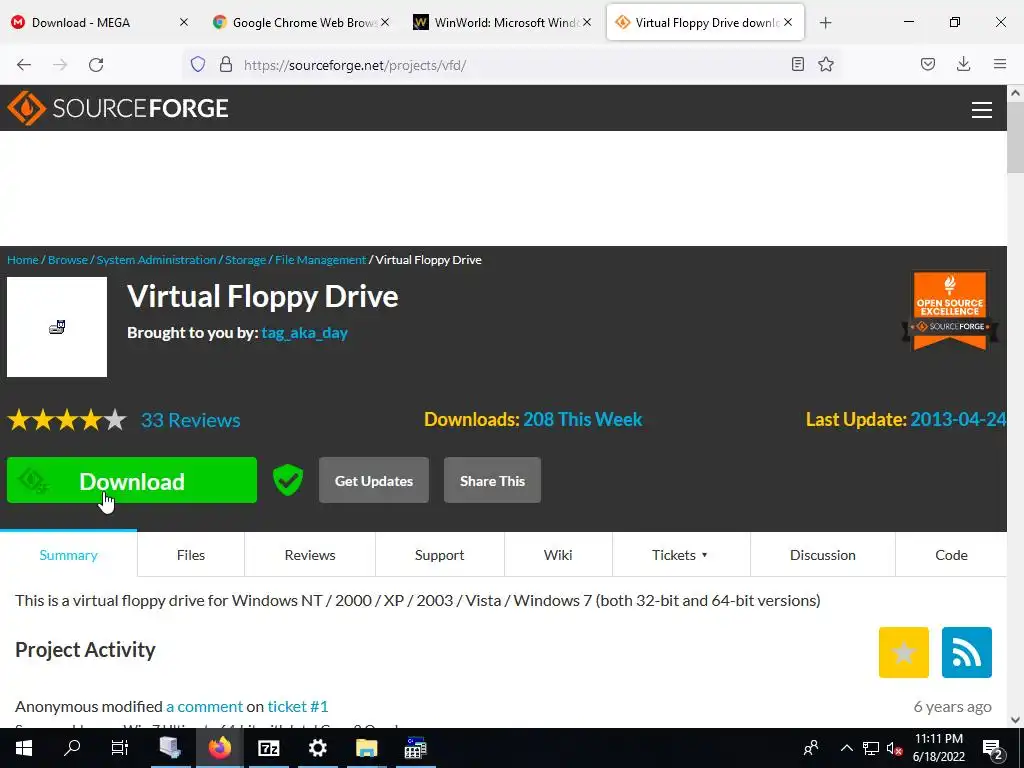
Task: Toggle reader view icon in address bar
Action: coord(797,64)
